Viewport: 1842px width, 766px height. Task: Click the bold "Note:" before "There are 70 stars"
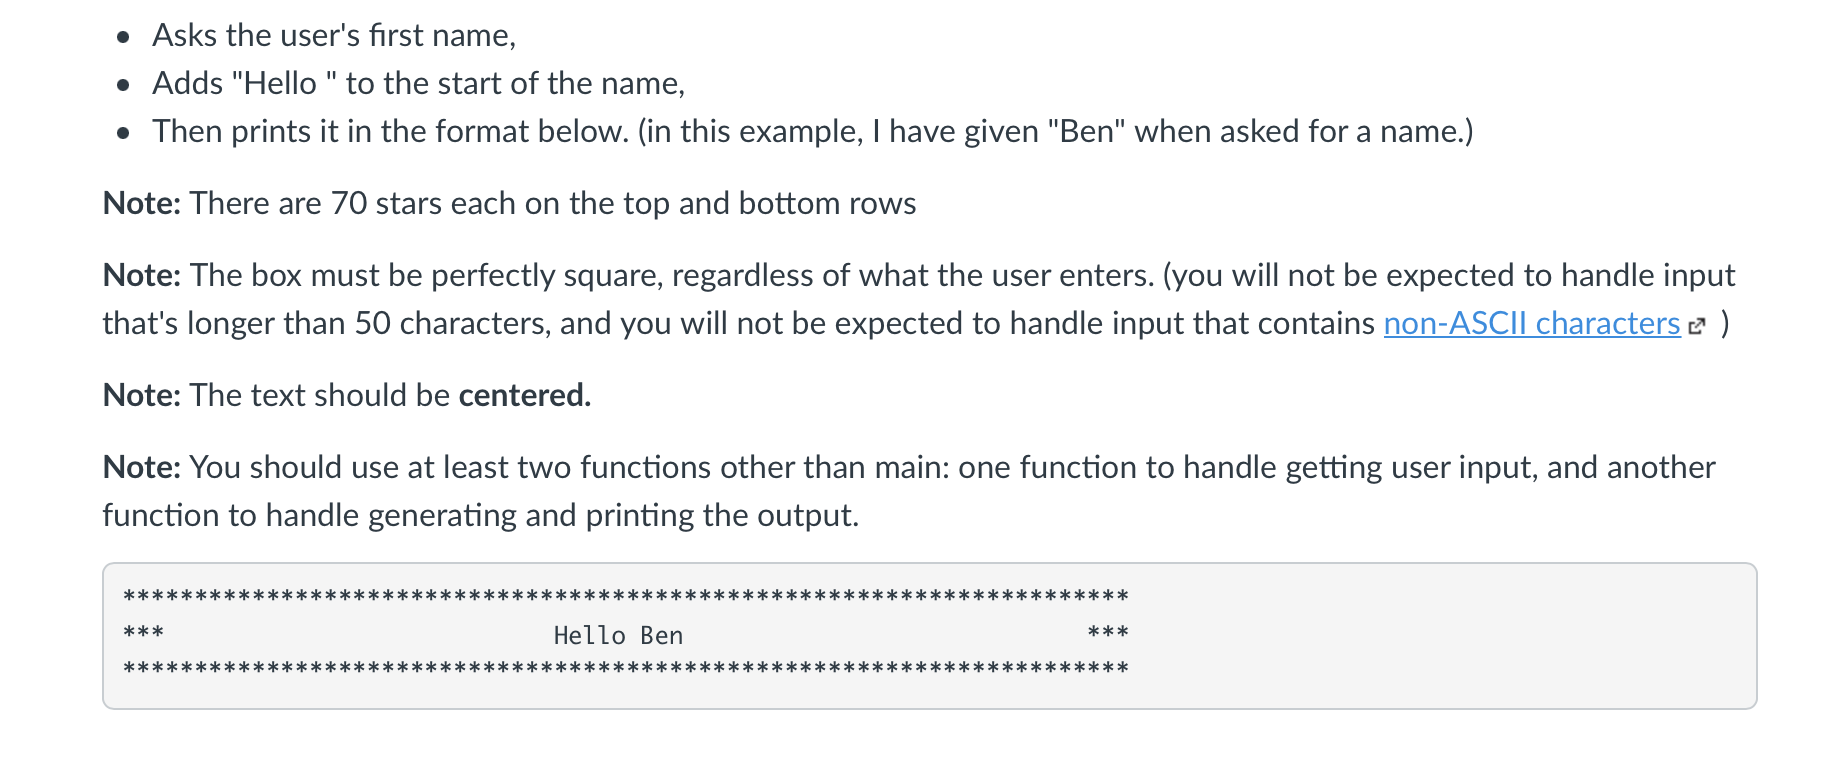point(142,203)
